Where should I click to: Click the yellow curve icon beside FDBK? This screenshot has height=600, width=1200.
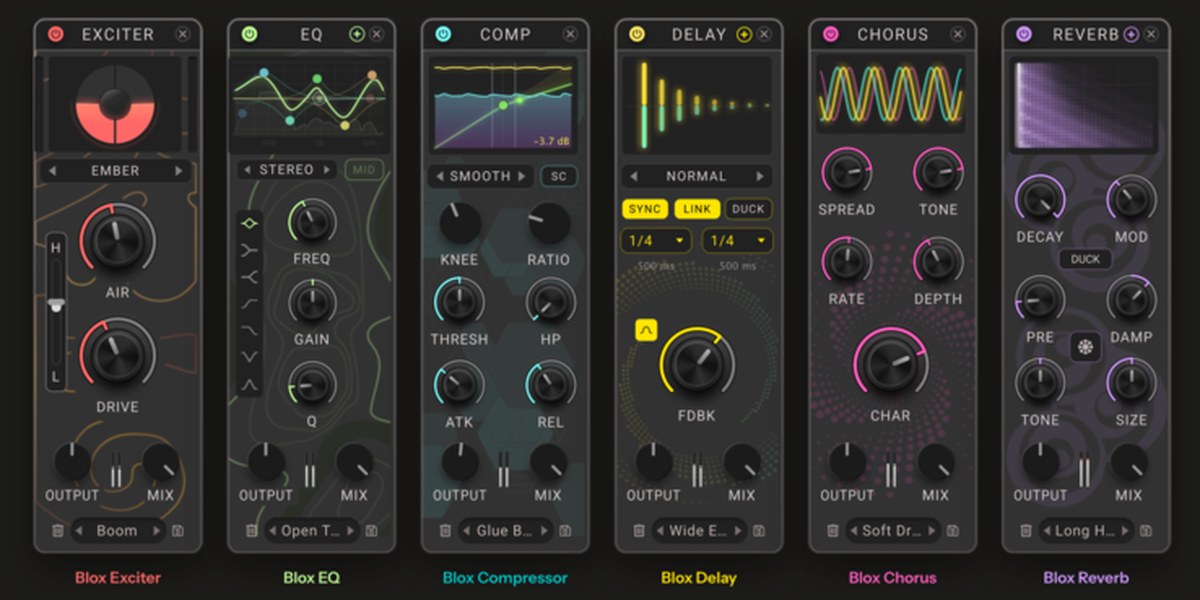[x=646, y=330]
